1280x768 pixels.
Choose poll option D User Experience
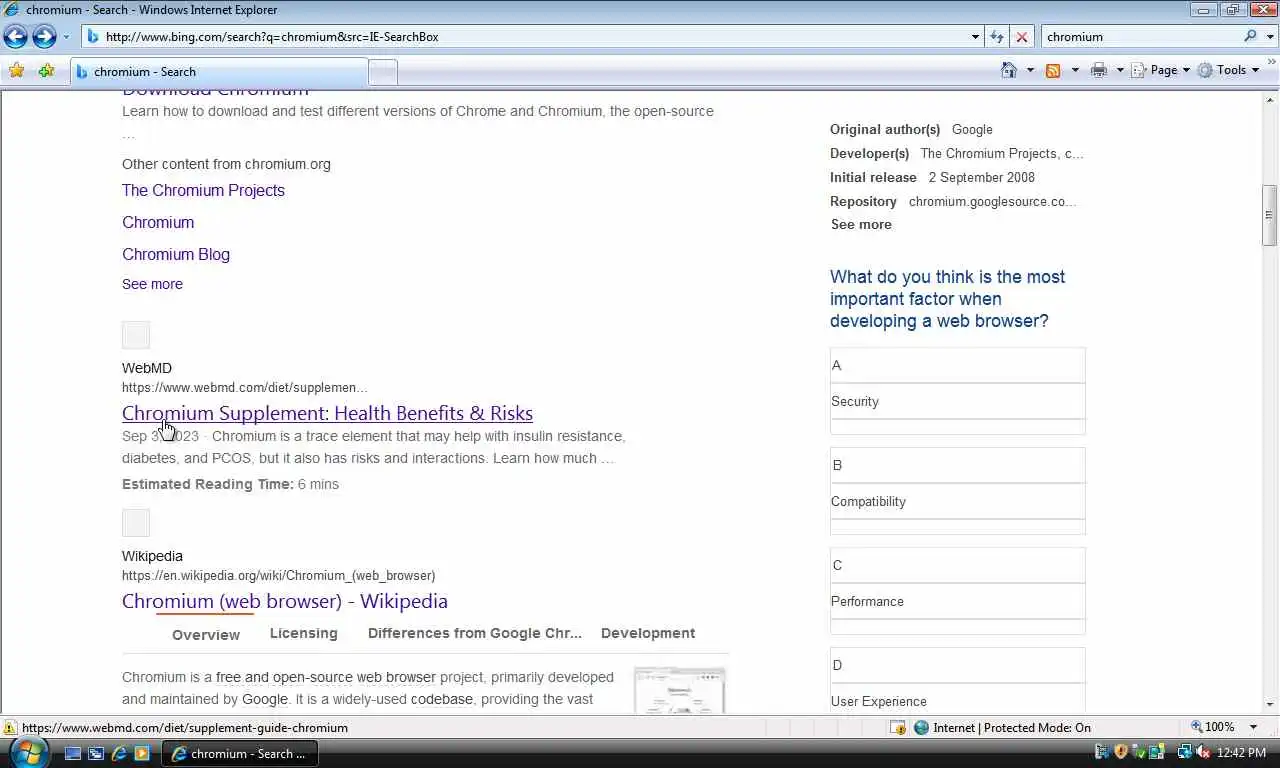(x=957, y=681)
